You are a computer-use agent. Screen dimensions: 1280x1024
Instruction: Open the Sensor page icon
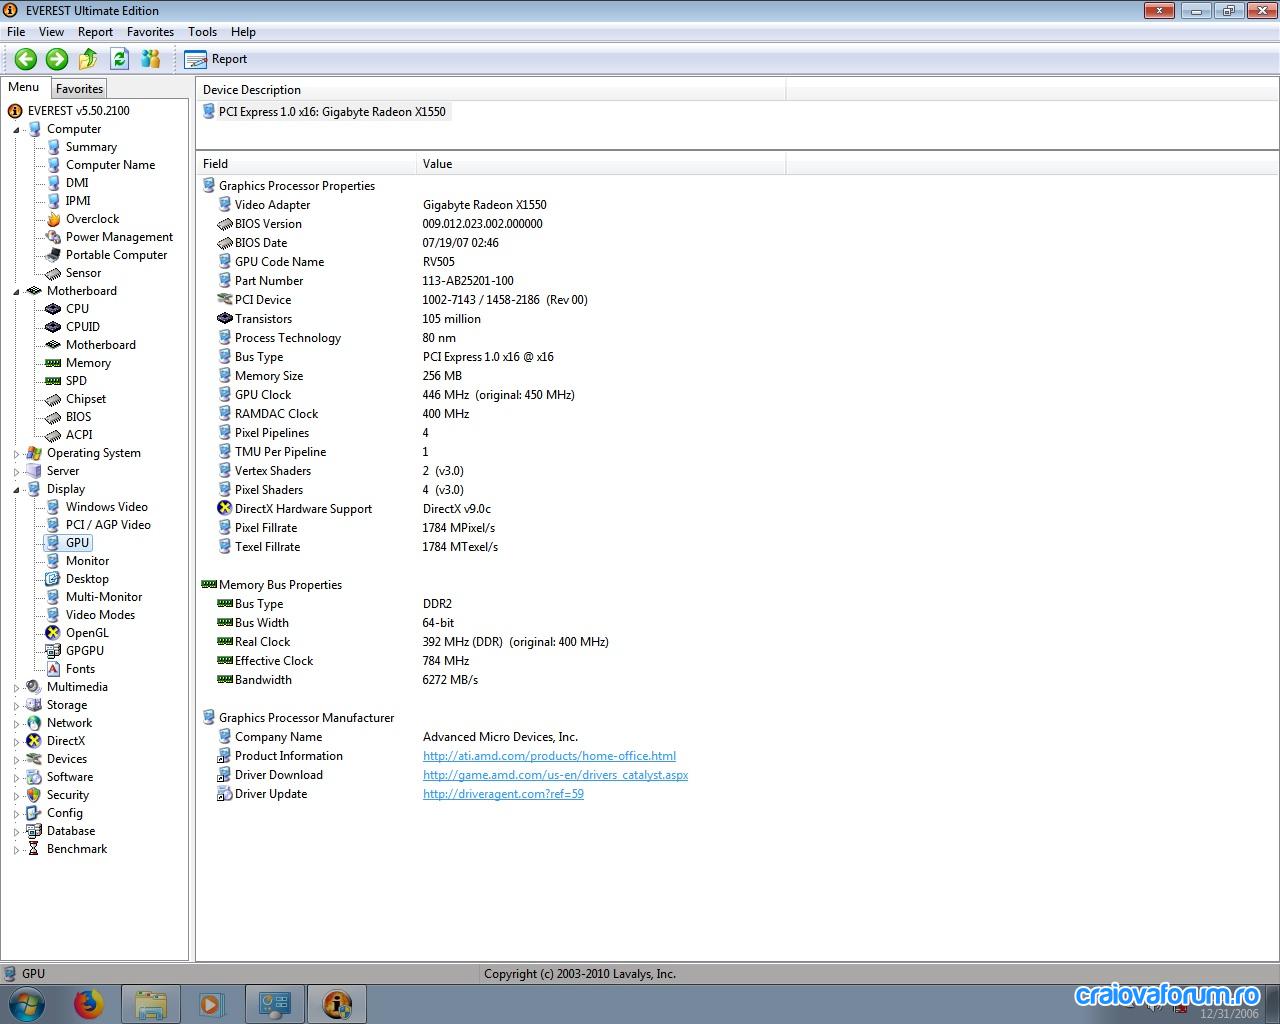click(54, 273)
